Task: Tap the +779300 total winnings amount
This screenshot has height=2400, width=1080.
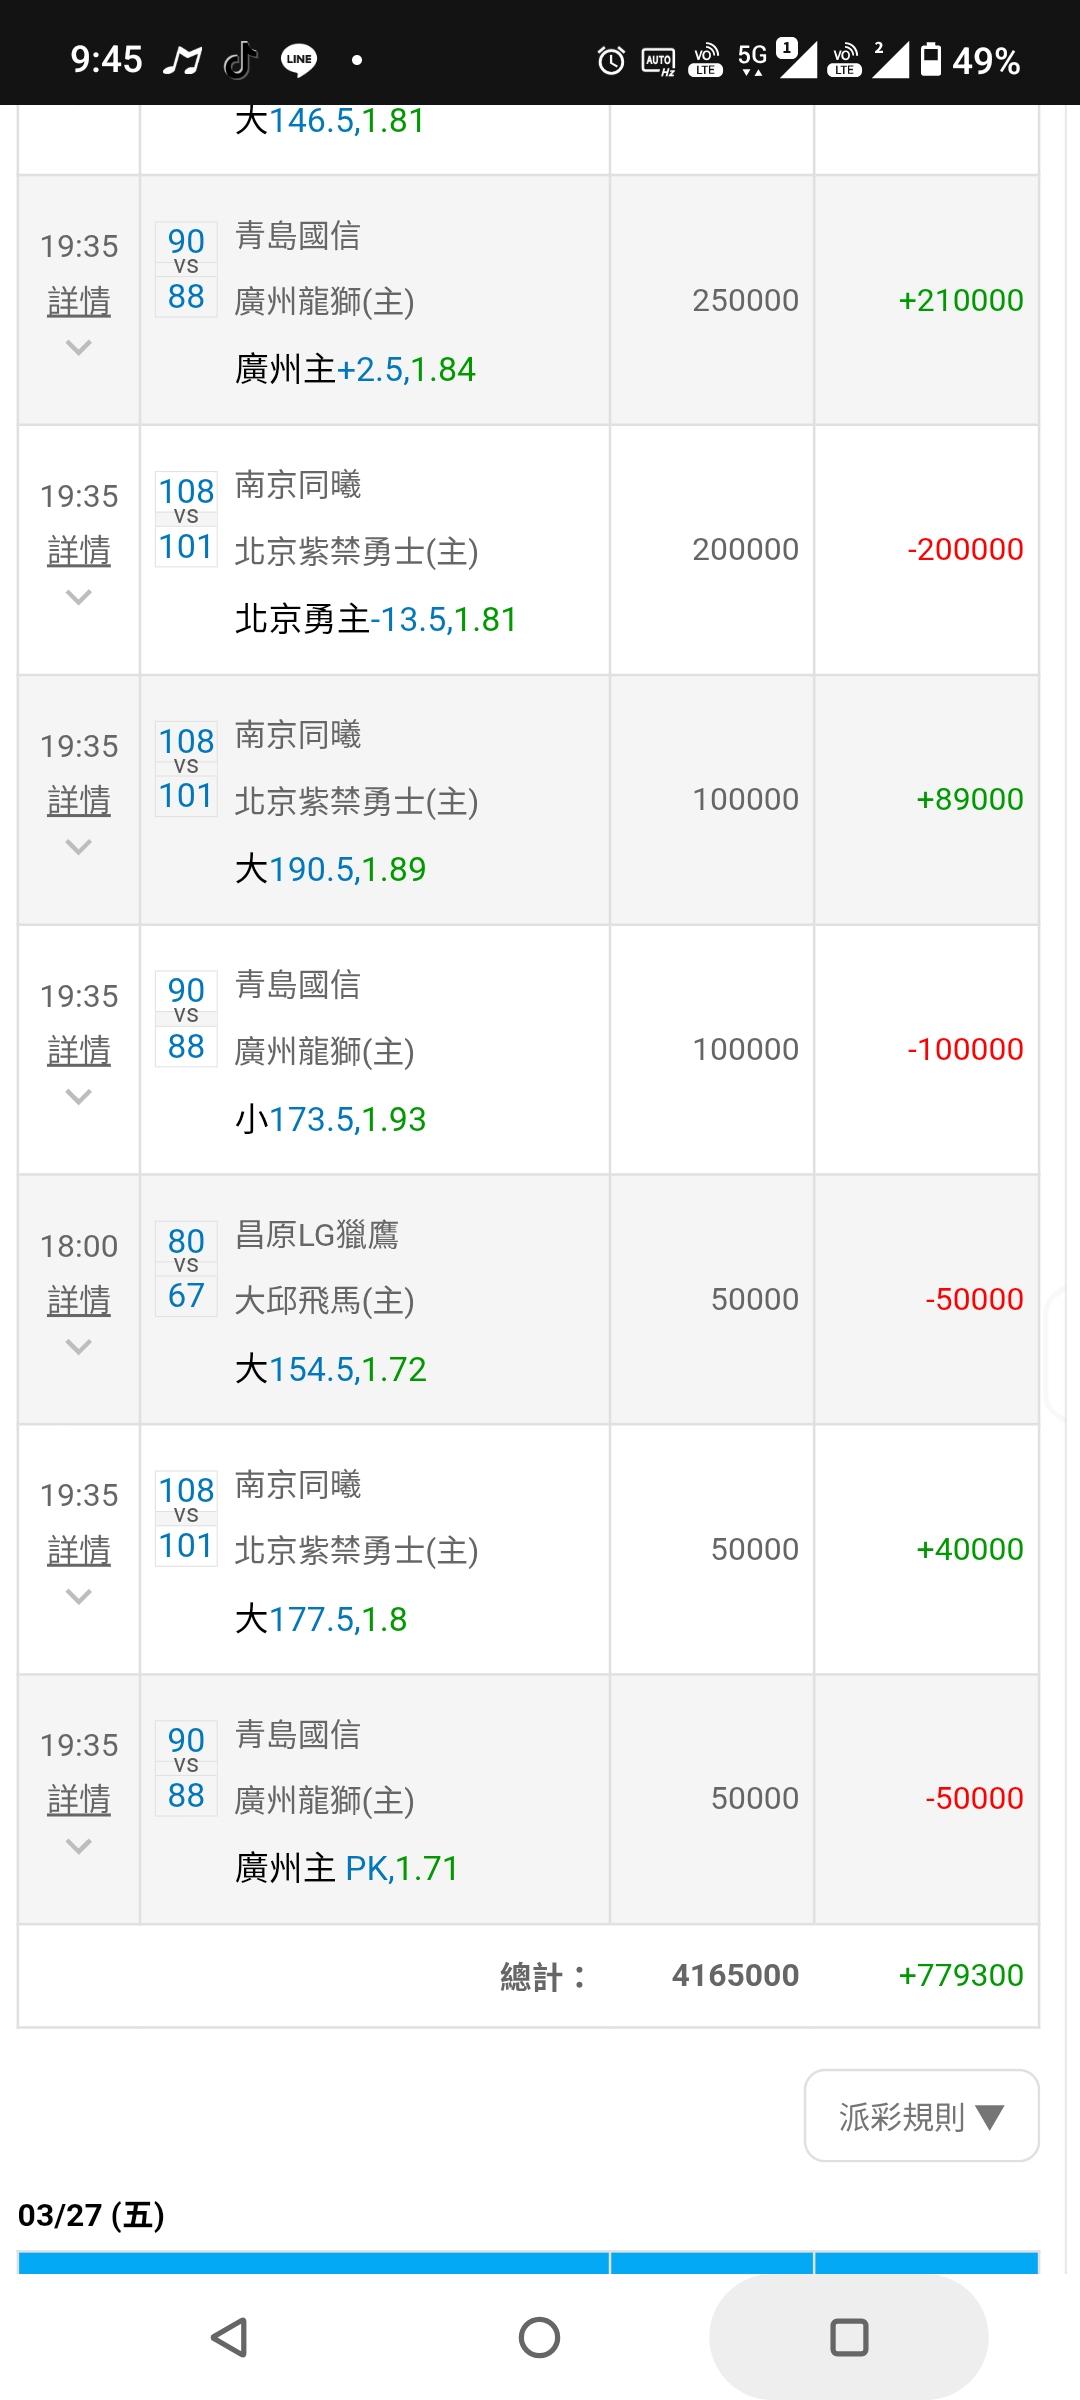Action: 960,1975
